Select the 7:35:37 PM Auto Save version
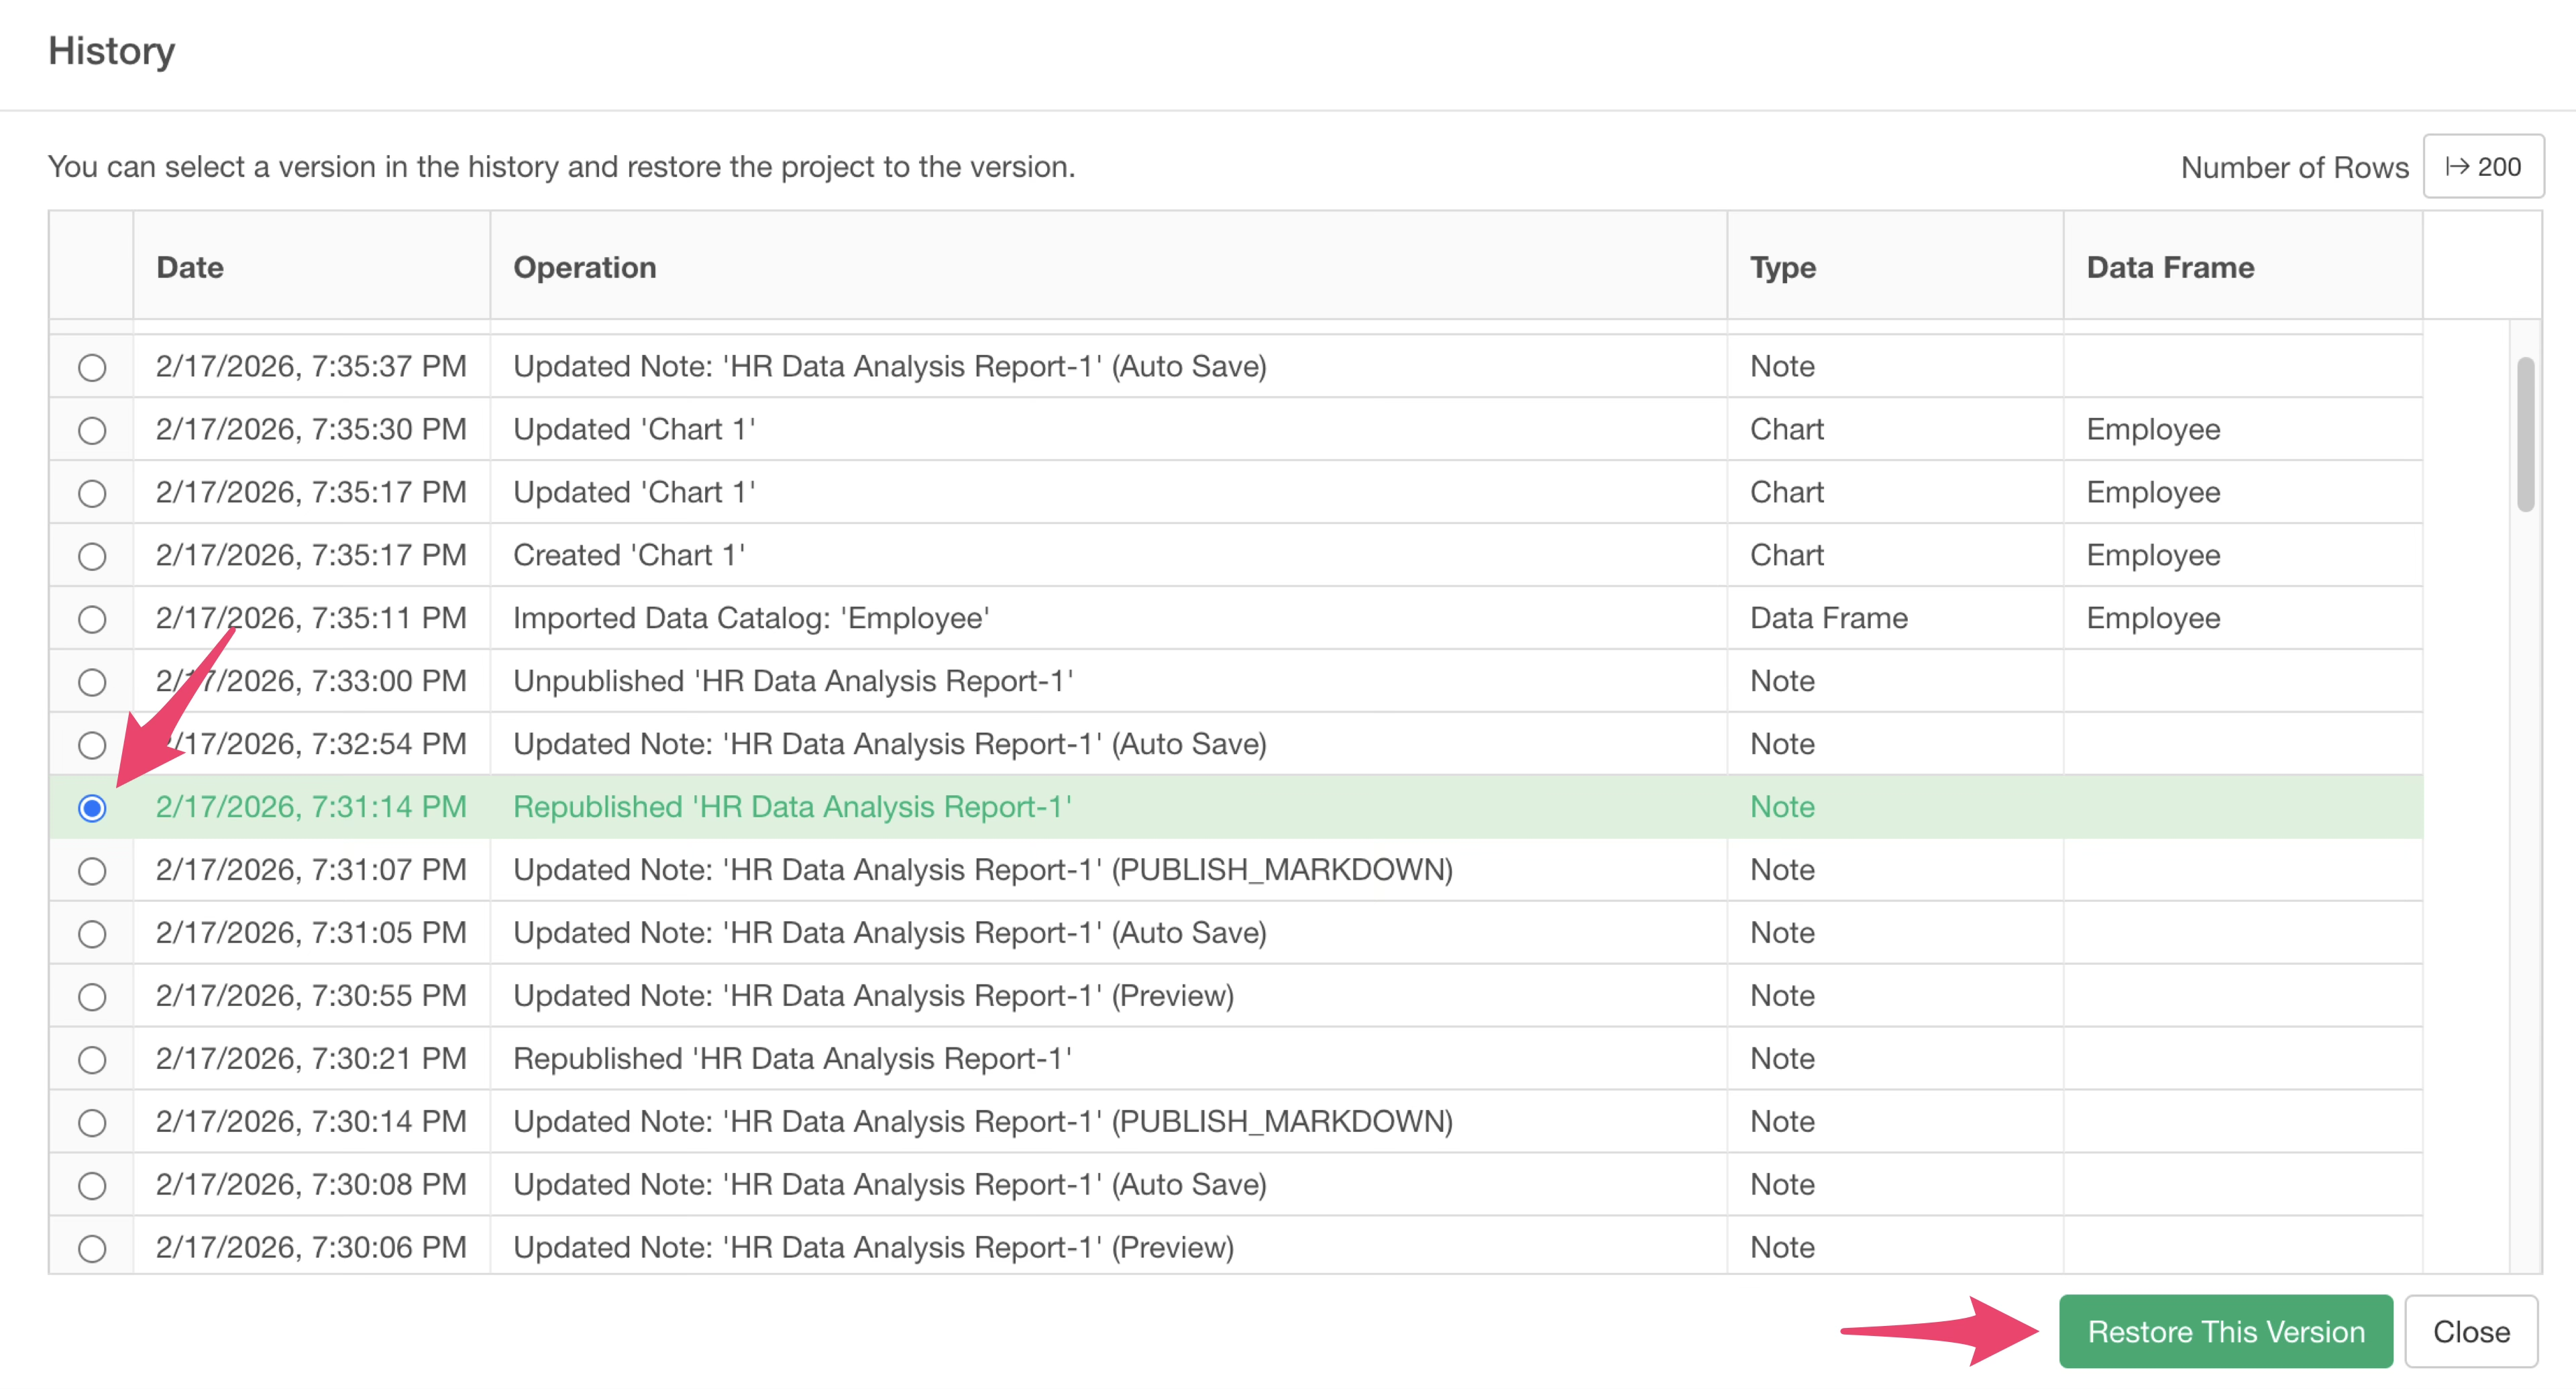The image size is (2576, 1389). click(92, 367)
